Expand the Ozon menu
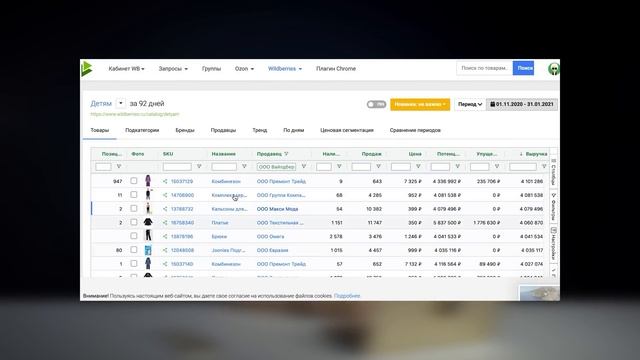640x360 pixels. point(244,69)
